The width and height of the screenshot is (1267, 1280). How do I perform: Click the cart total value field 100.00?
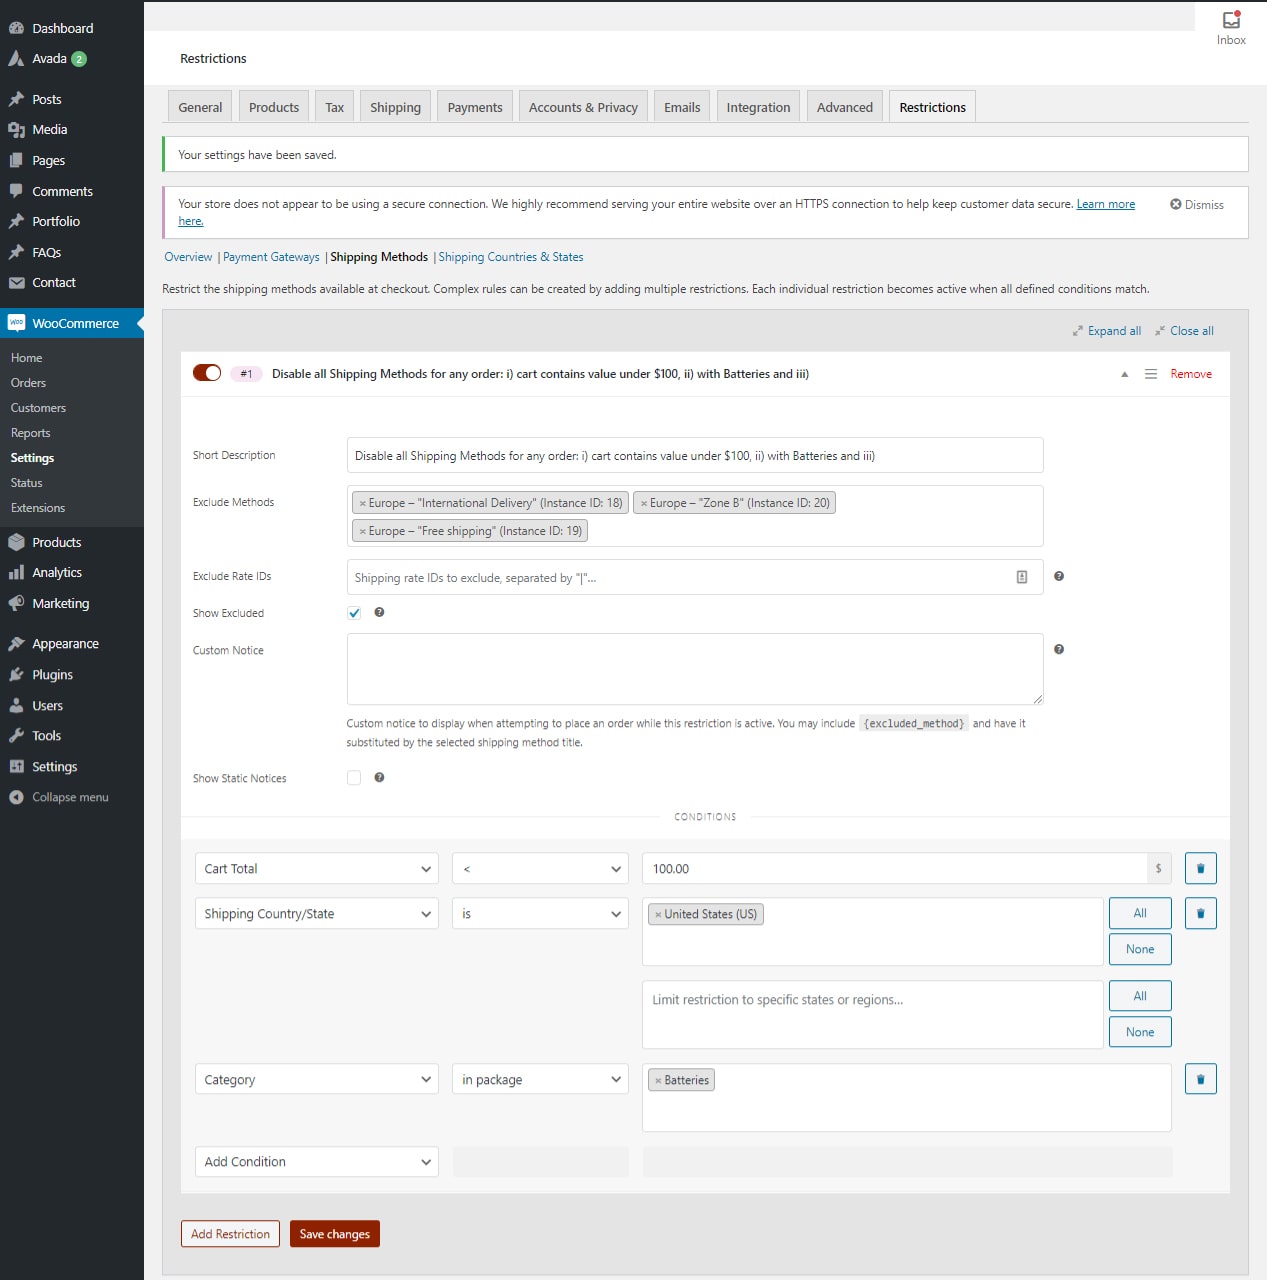[894, 869]
